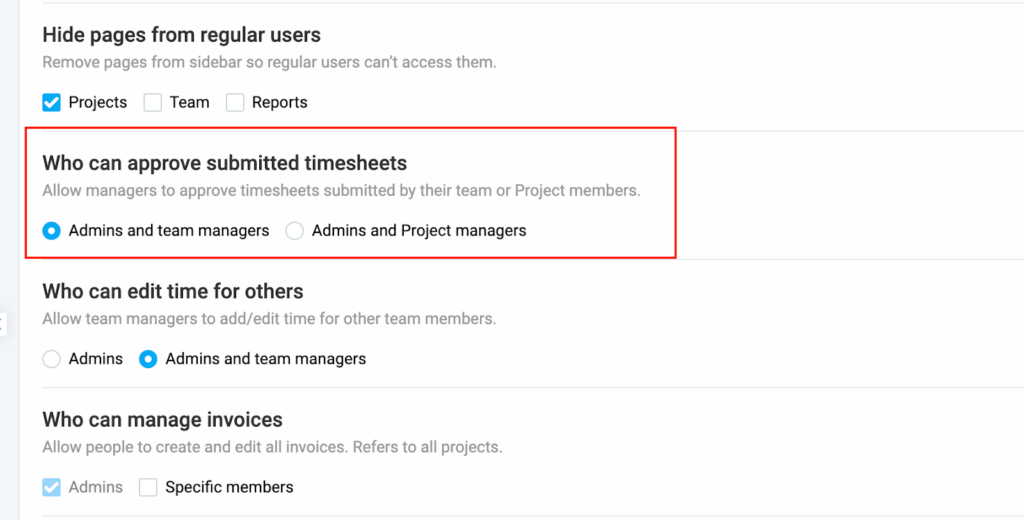This screenshot has height=520, width=1024.
Task: Tick the 'Specific members' checkbox
Action: (x=149, y=488)
